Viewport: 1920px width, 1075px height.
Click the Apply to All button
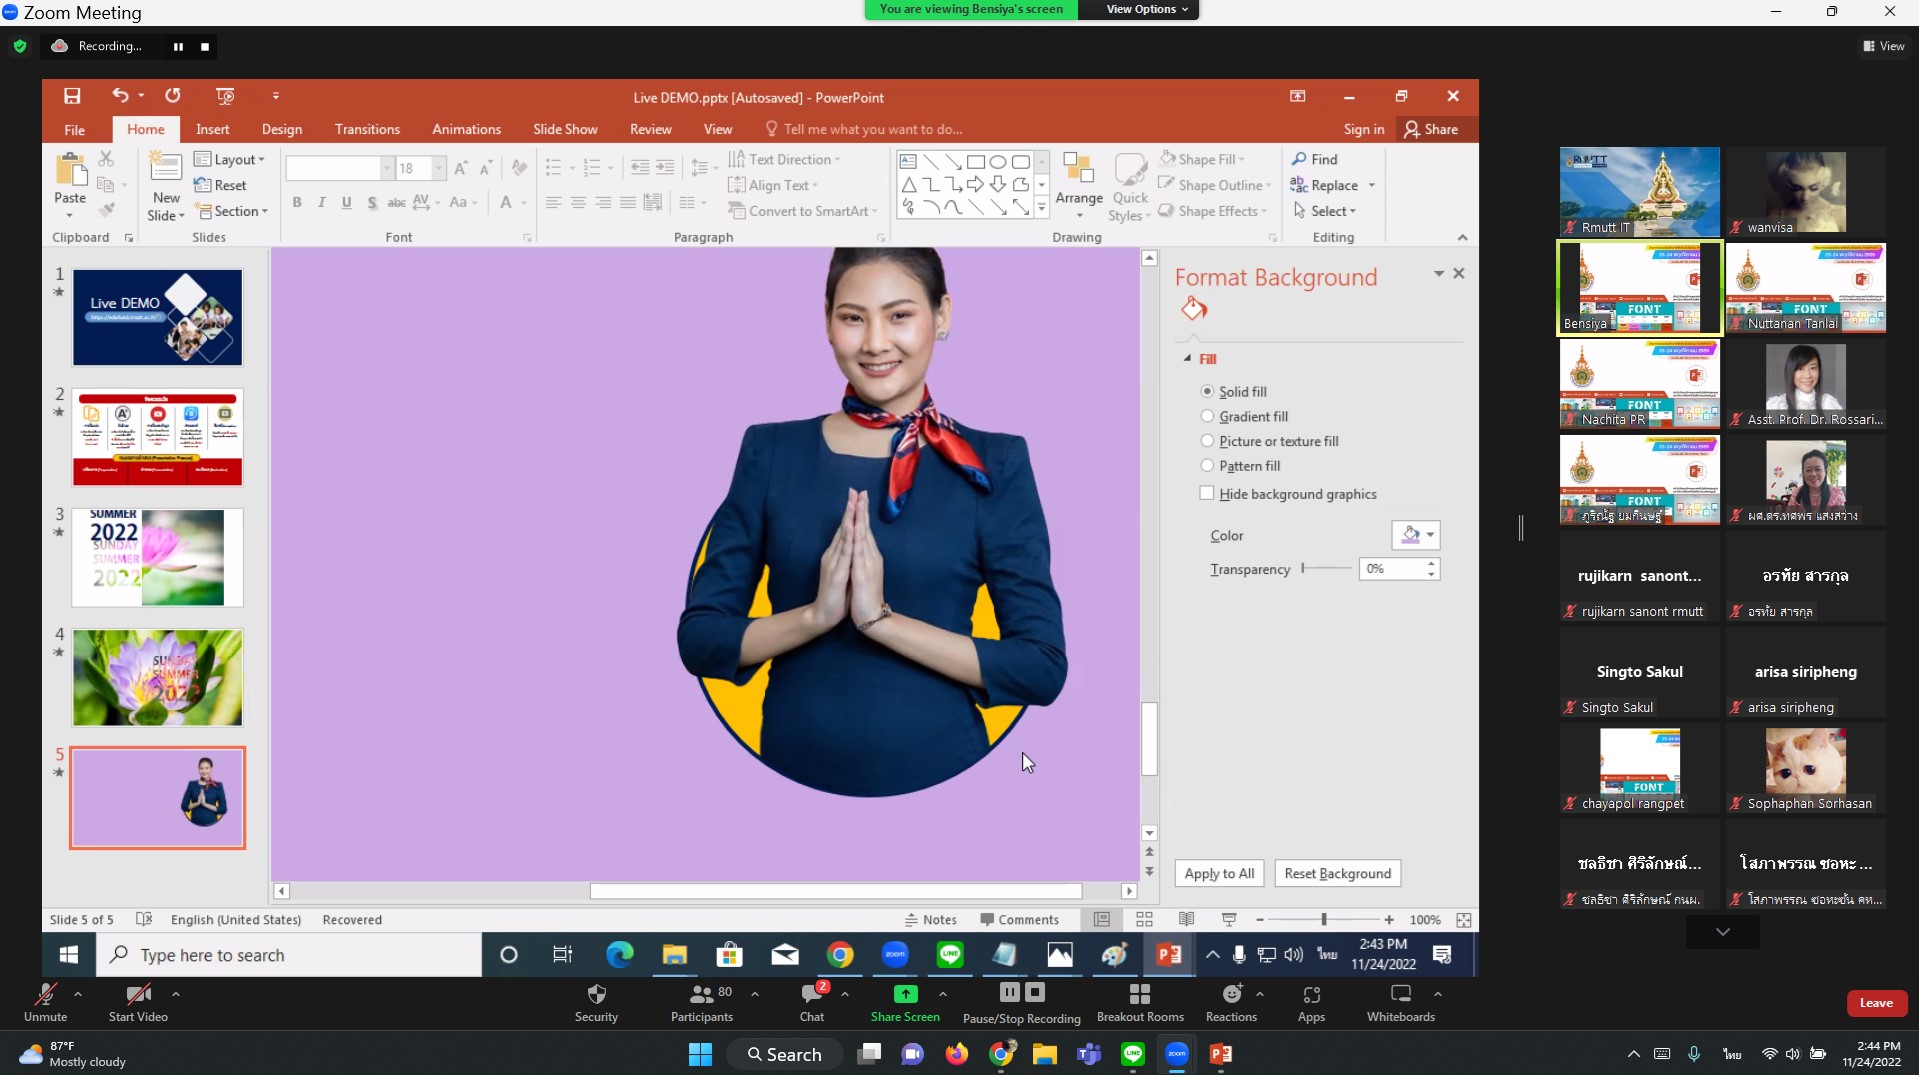(1219, 873)
